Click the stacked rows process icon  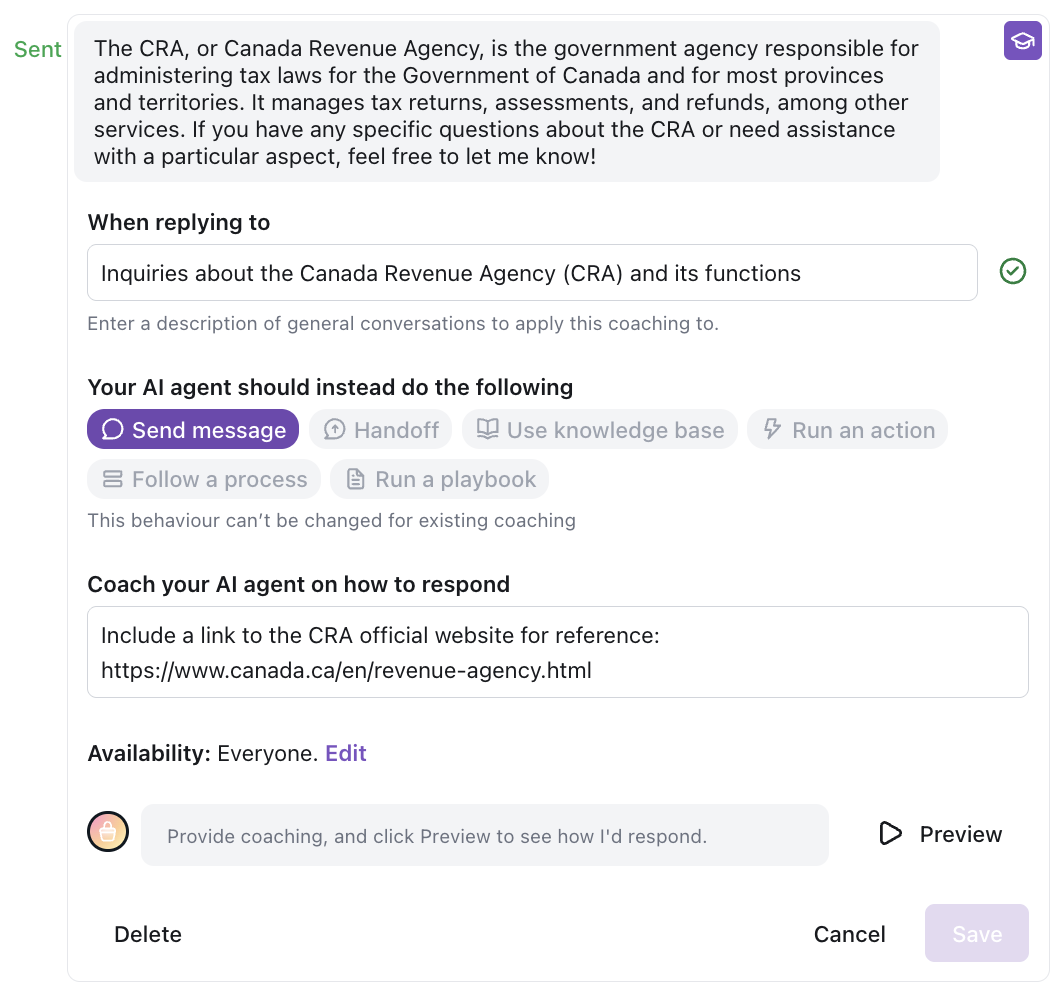(x=113, y=479)
